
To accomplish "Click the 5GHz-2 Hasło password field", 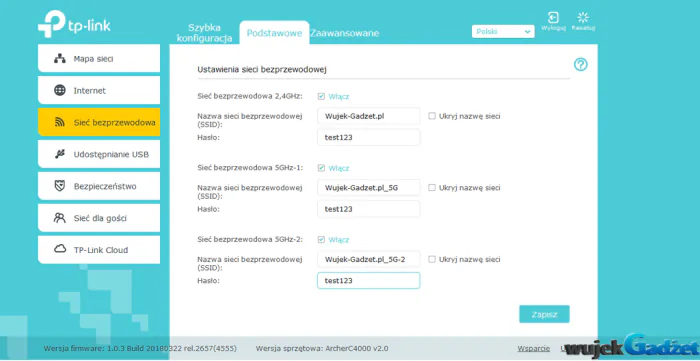I will [x=368, y=281].
